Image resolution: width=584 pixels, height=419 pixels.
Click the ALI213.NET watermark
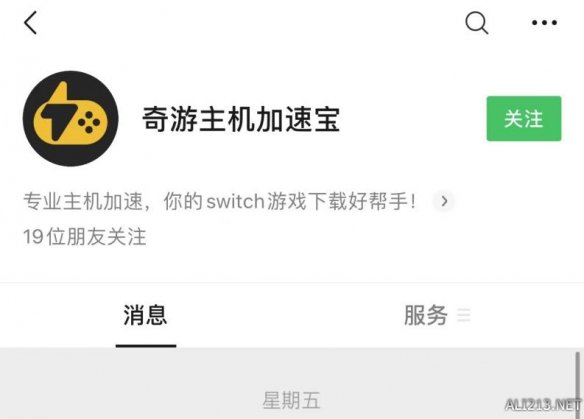point(543,404)
